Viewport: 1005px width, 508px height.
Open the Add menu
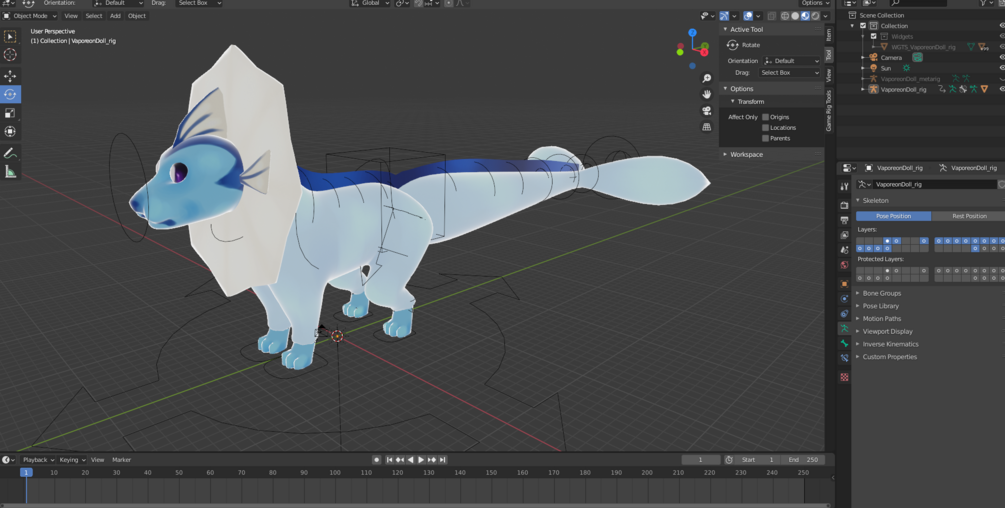pyautogui.click(x=115, y=16)
